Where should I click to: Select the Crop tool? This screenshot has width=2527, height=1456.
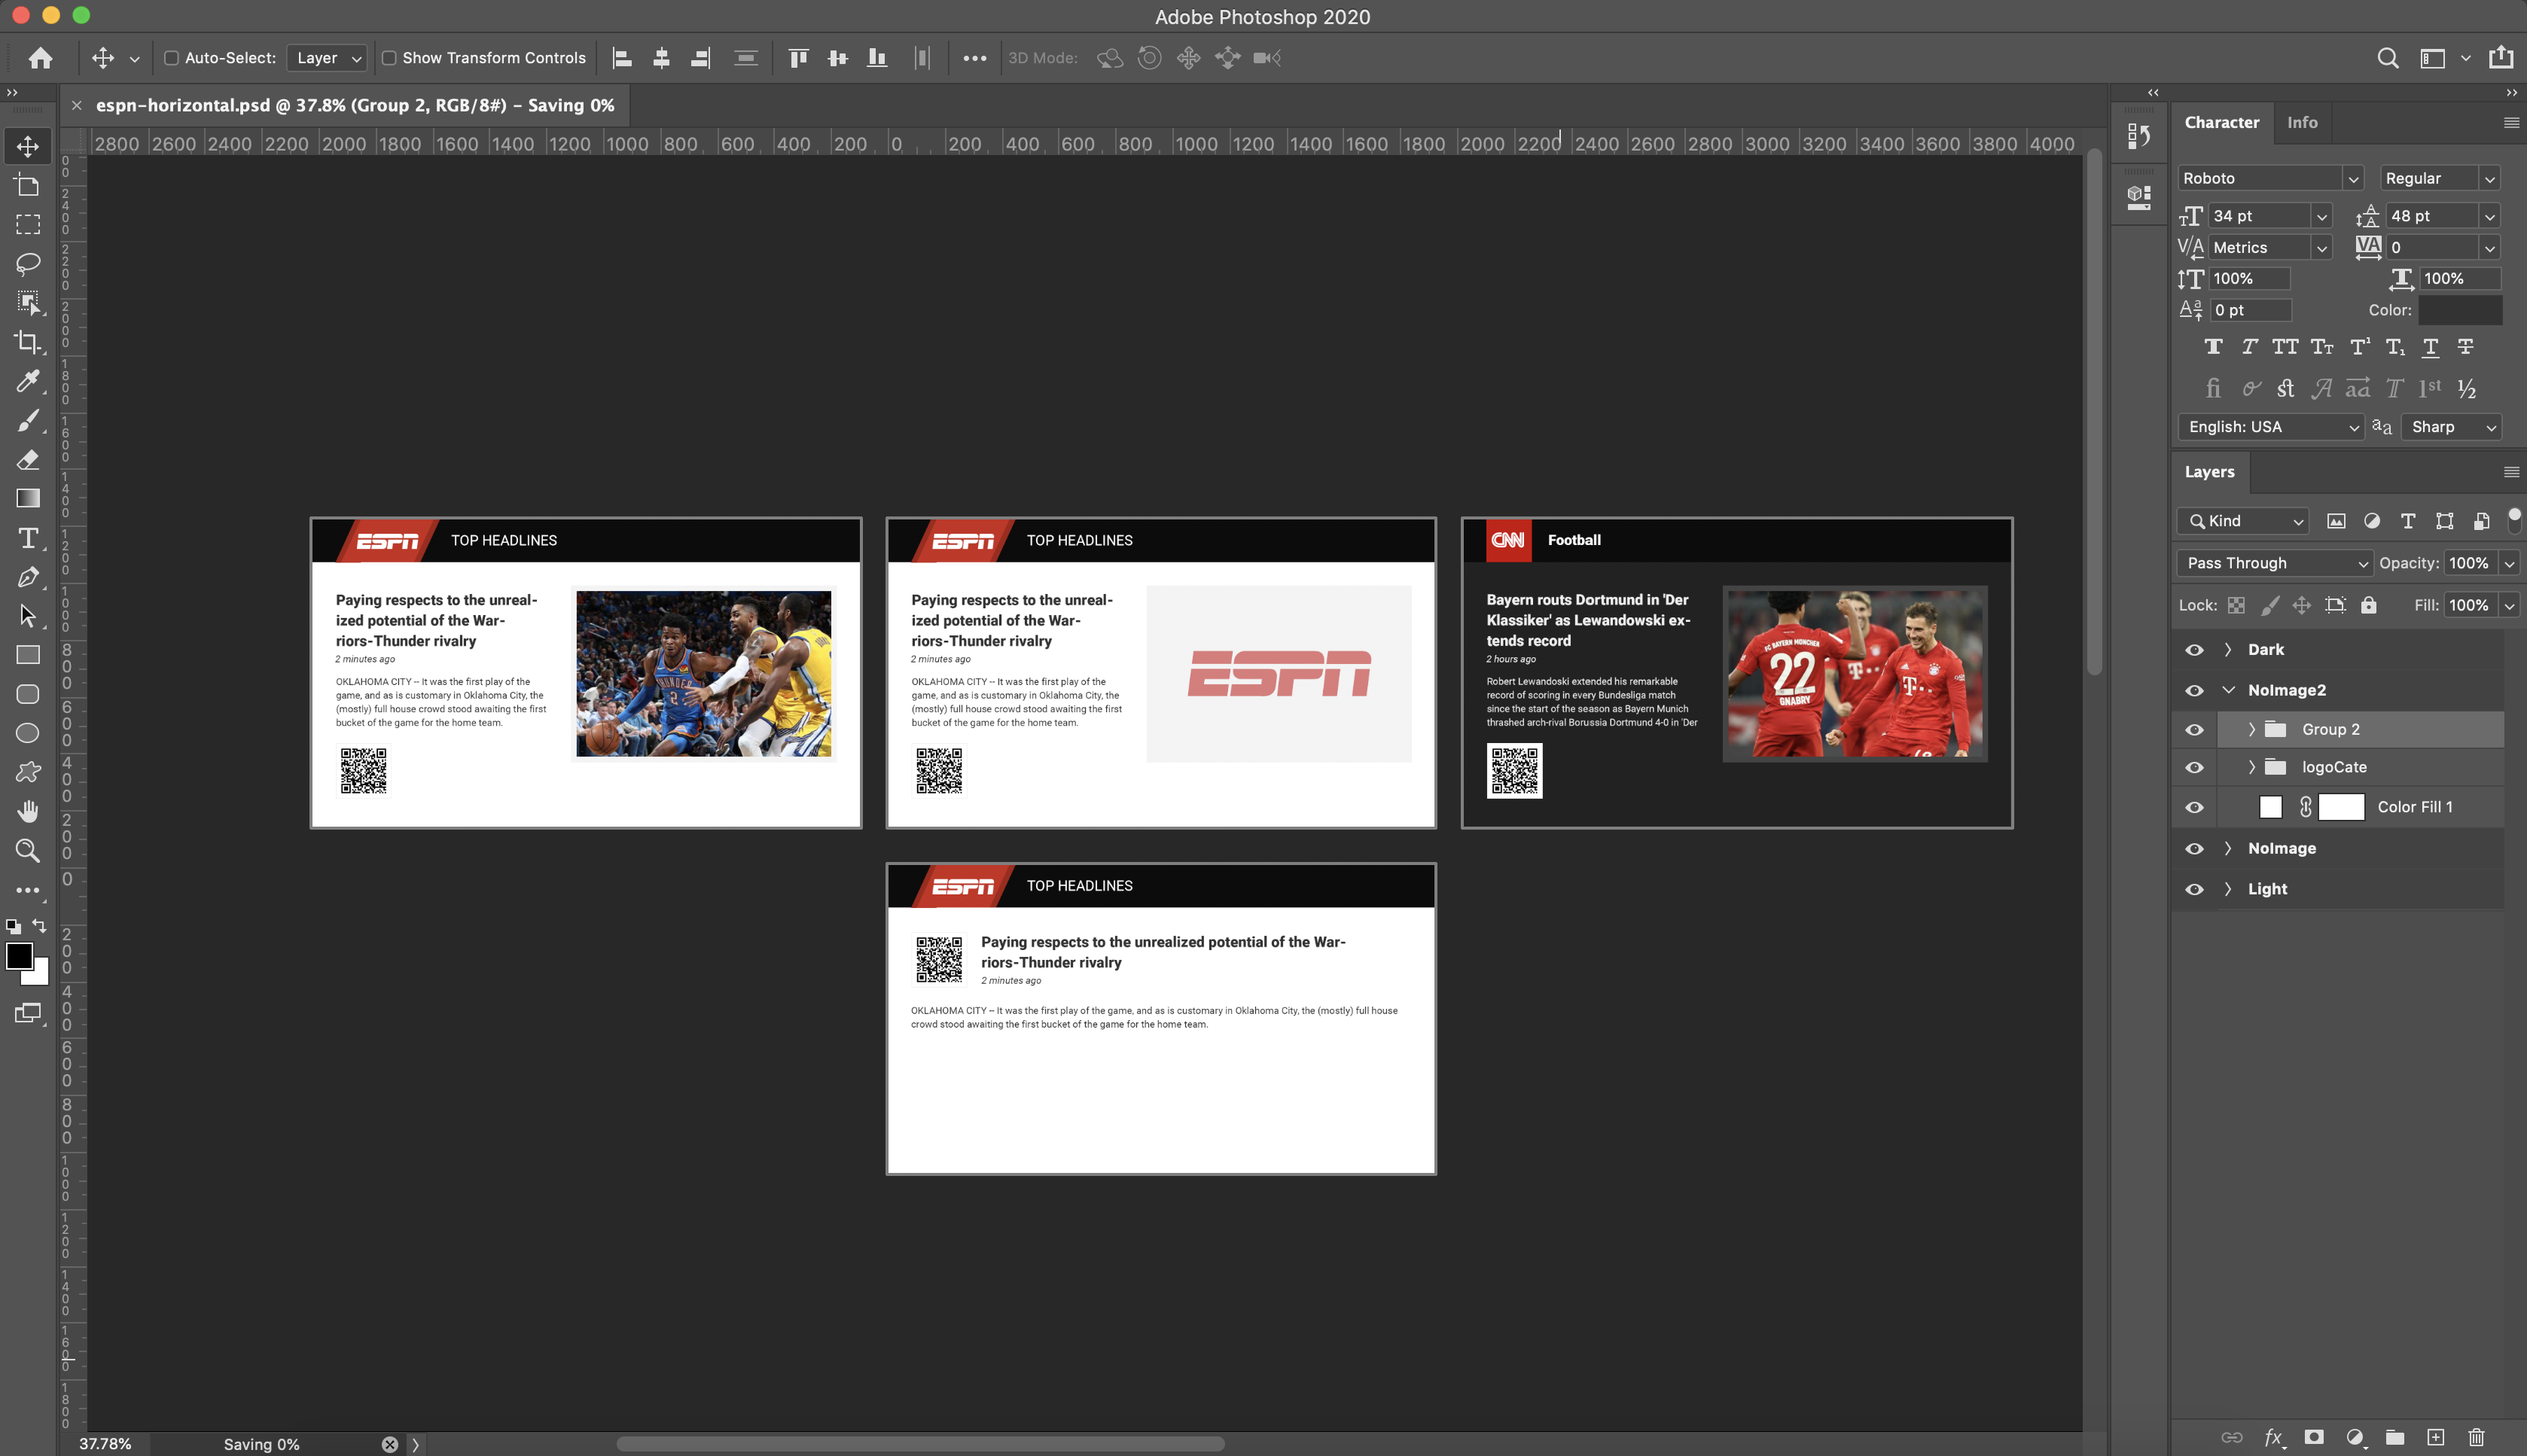click(26, 342)
